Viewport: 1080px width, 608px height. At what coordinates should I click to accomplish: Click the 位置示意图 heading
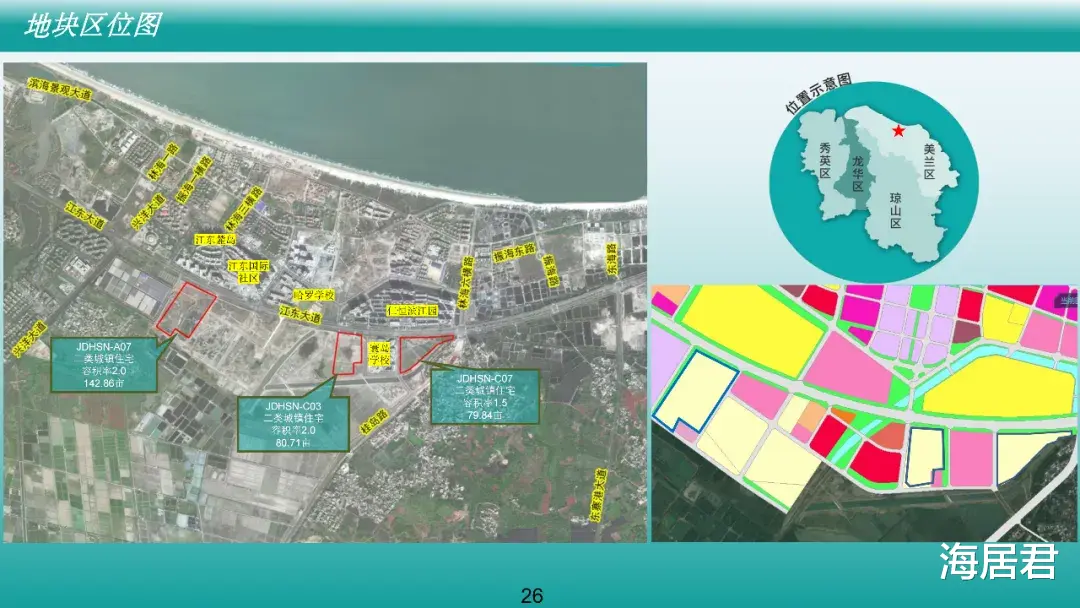point(819,93)
